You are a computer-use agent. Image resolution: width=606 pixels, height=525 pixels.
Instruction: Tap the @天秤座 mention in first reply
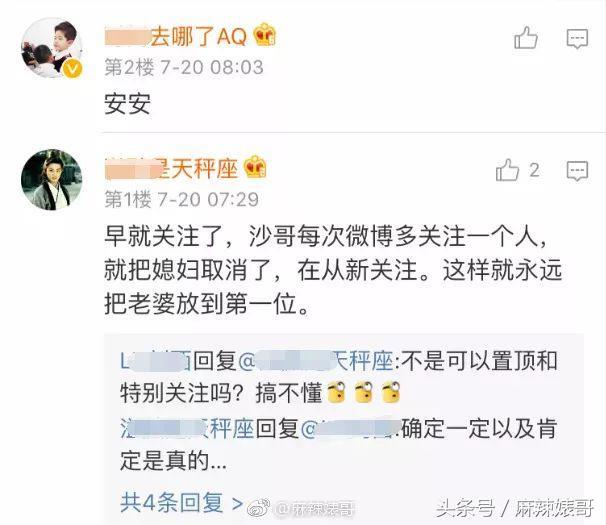point(316,362)
